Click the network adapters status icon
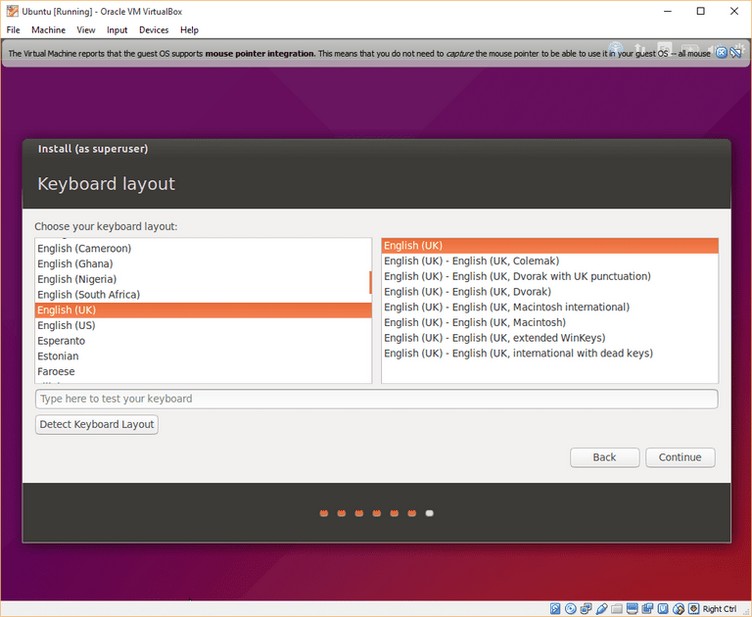This screenshot has height=617, width=752. coord(586,609)
